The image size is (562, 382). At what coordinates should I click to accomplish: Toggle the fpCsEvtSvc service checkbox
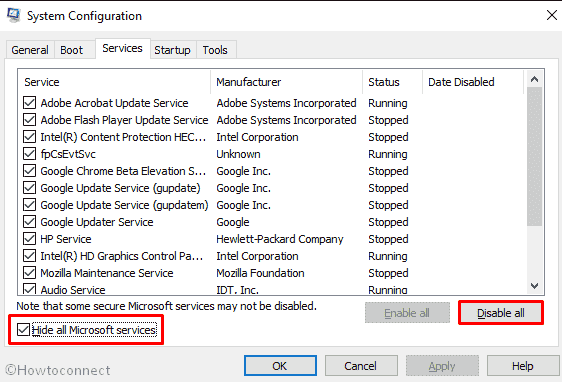[x=29, y=154]
